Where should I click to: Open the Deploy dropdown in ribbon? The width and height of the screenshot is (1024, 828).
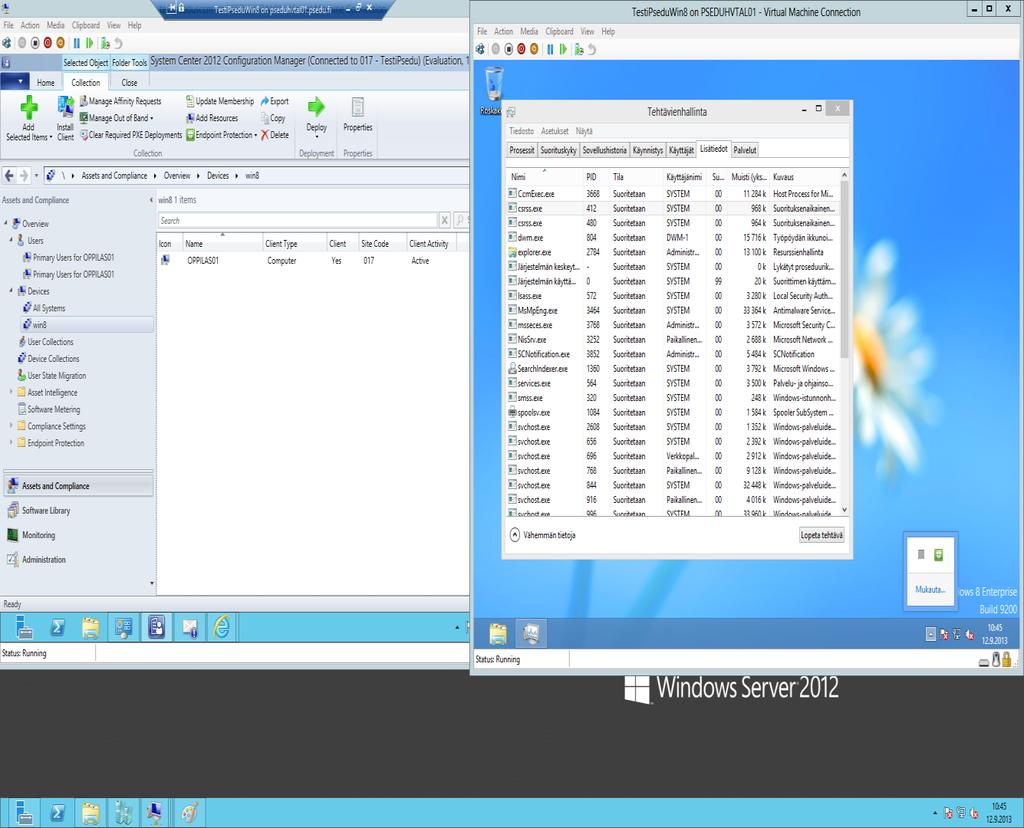pyautogui.click(x=317, y=116)
